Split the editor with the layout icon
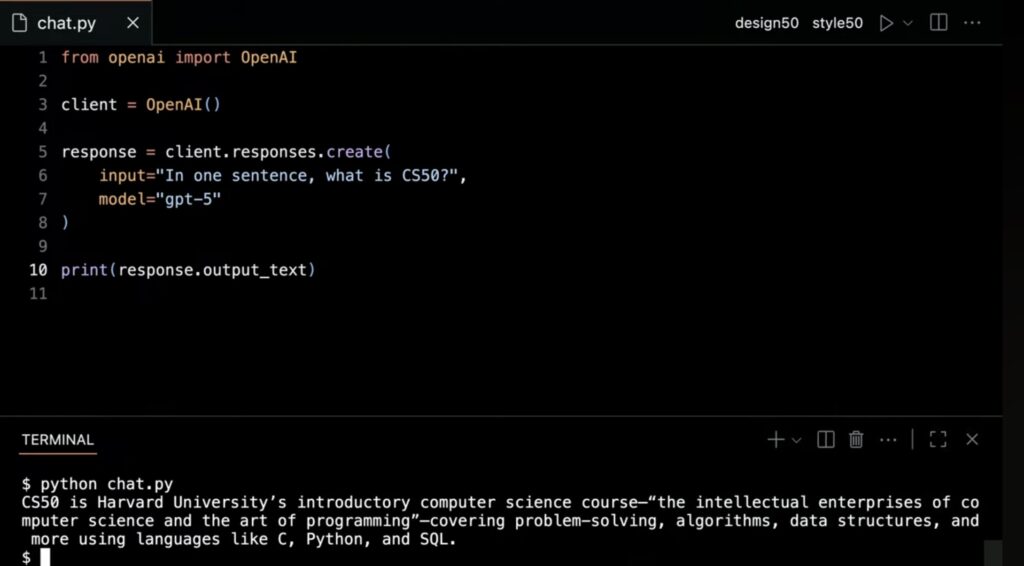Screen dimensions: 1024x566 pyautogui.click(x=938, y=23)
